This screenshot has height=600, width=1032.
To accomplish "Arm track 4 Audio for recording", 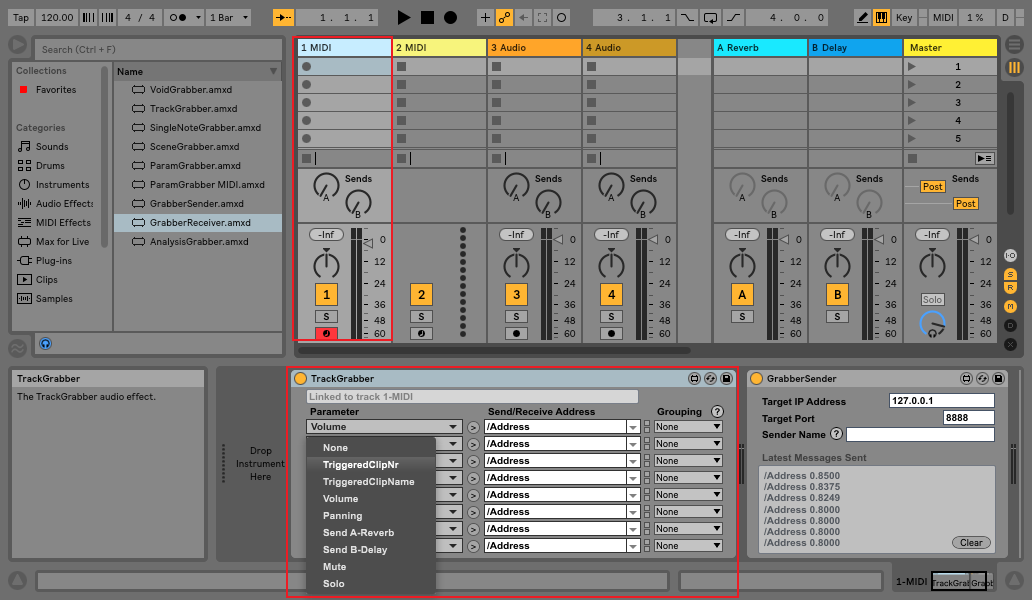I will coord(611,334).
